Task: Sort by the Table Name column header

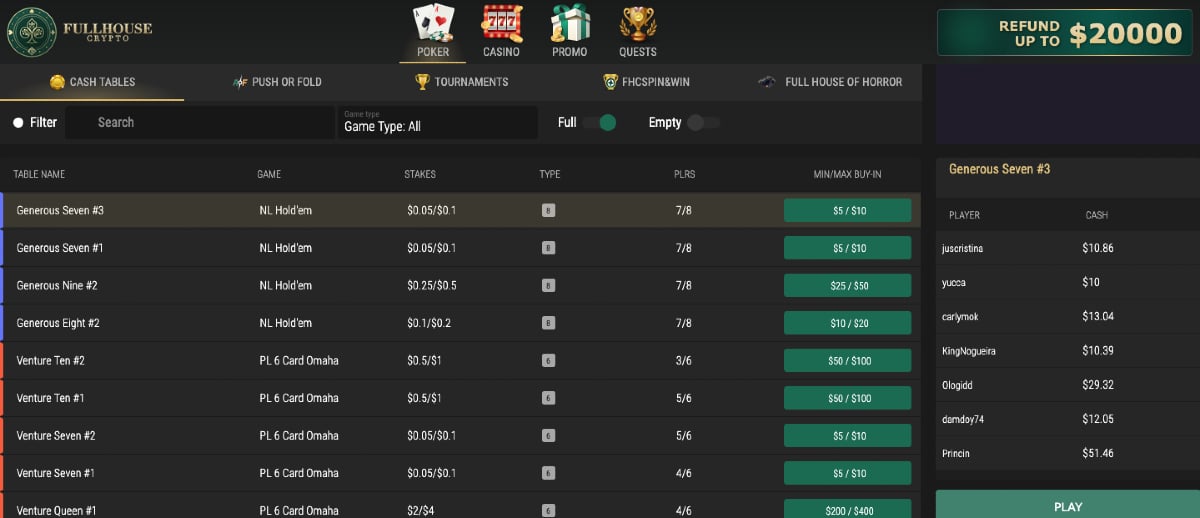Action: [39, 174]
